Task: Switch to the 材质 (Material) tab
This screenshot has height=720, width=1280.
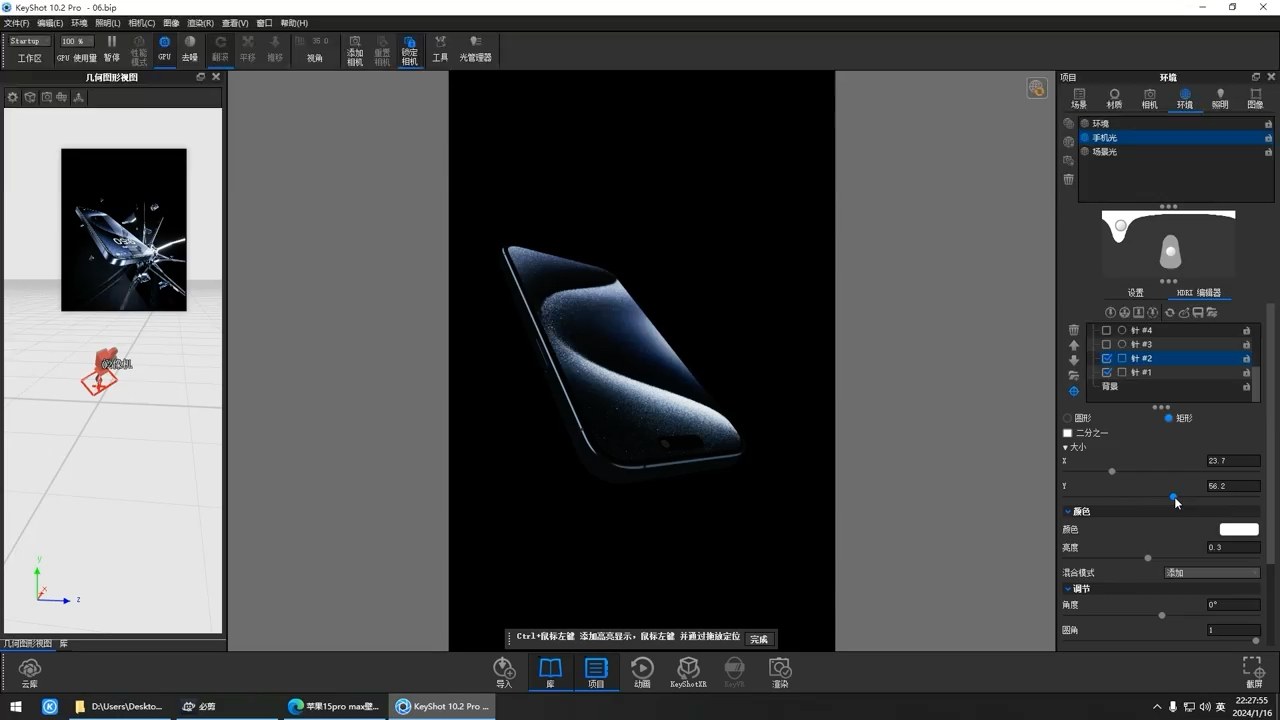Action: point(1114,98)
